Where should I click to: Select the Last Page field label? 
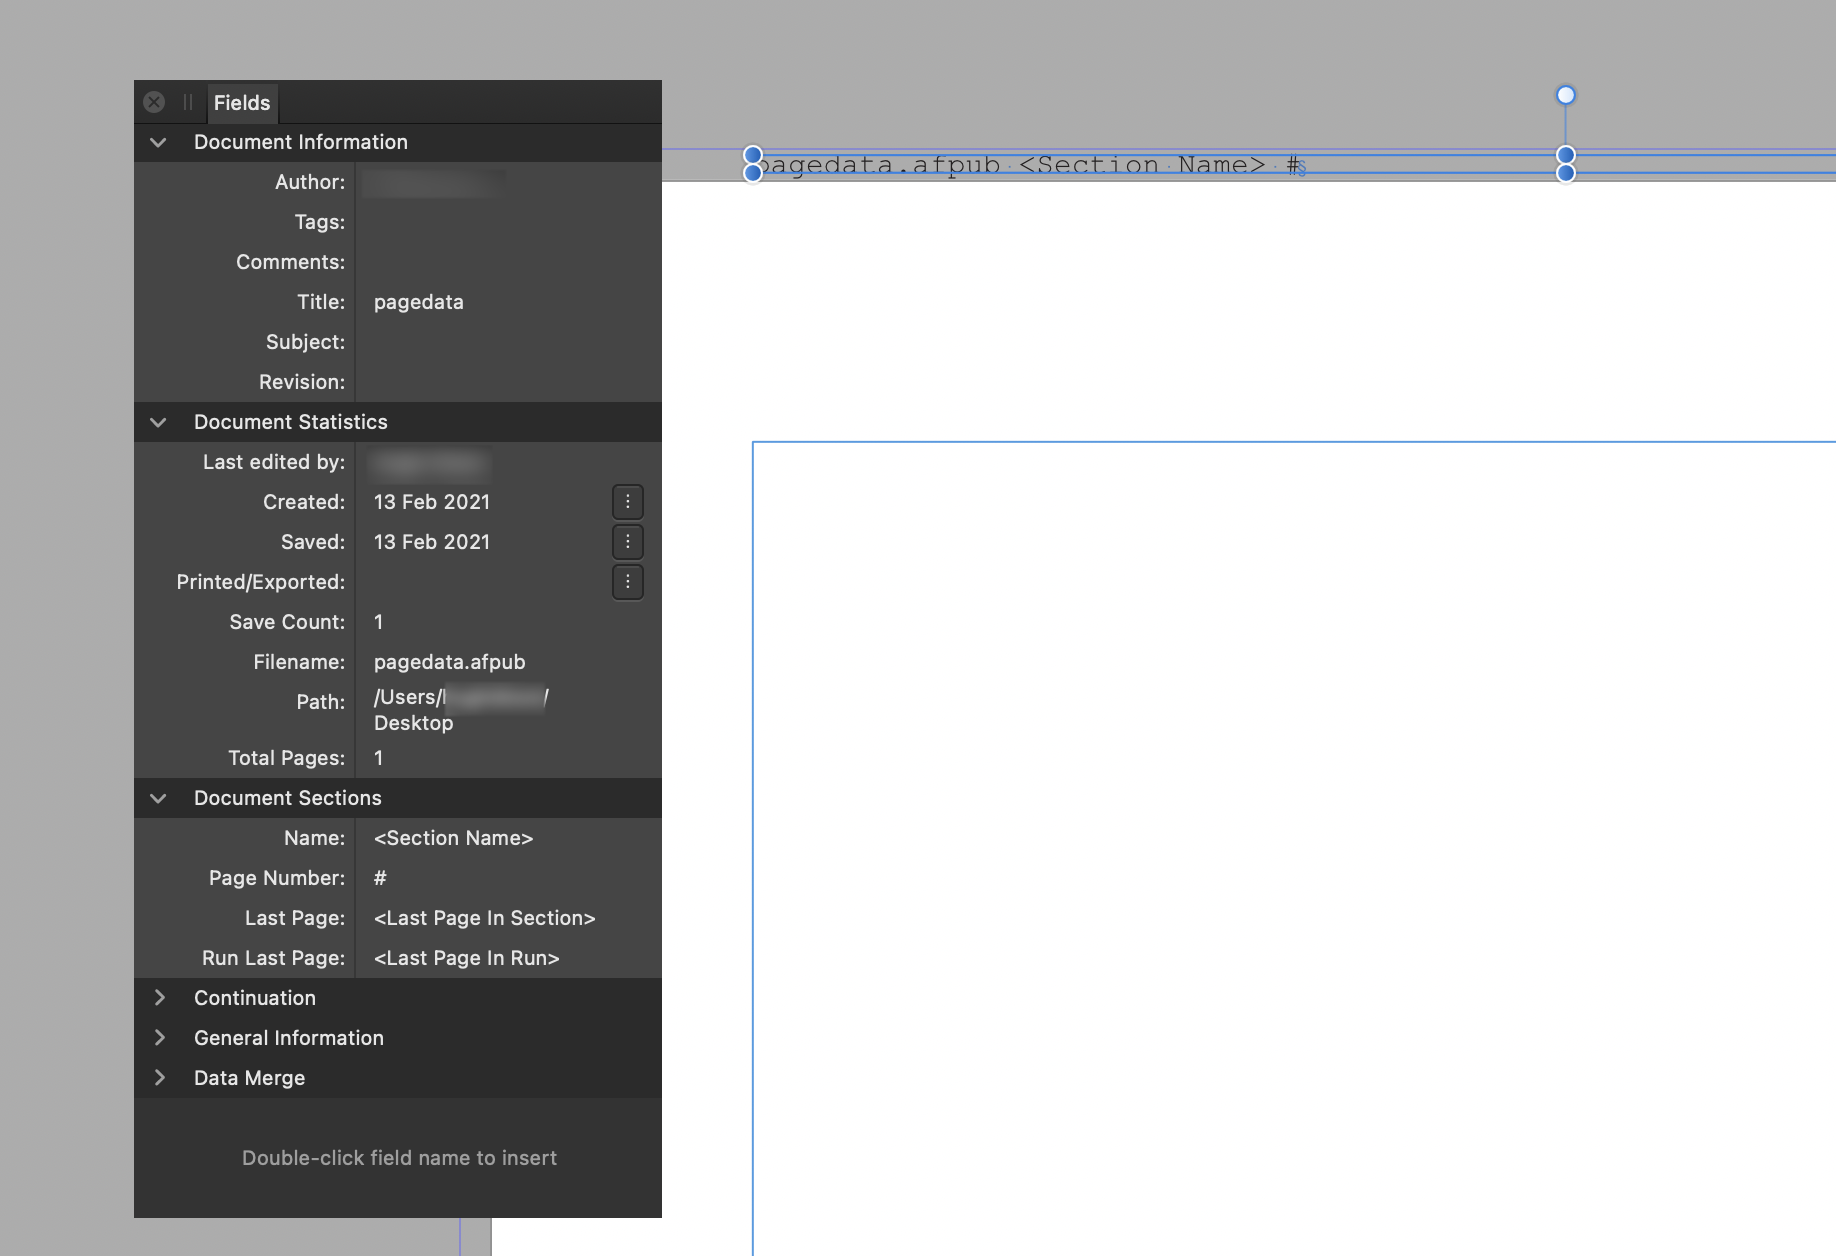point(295,918)
